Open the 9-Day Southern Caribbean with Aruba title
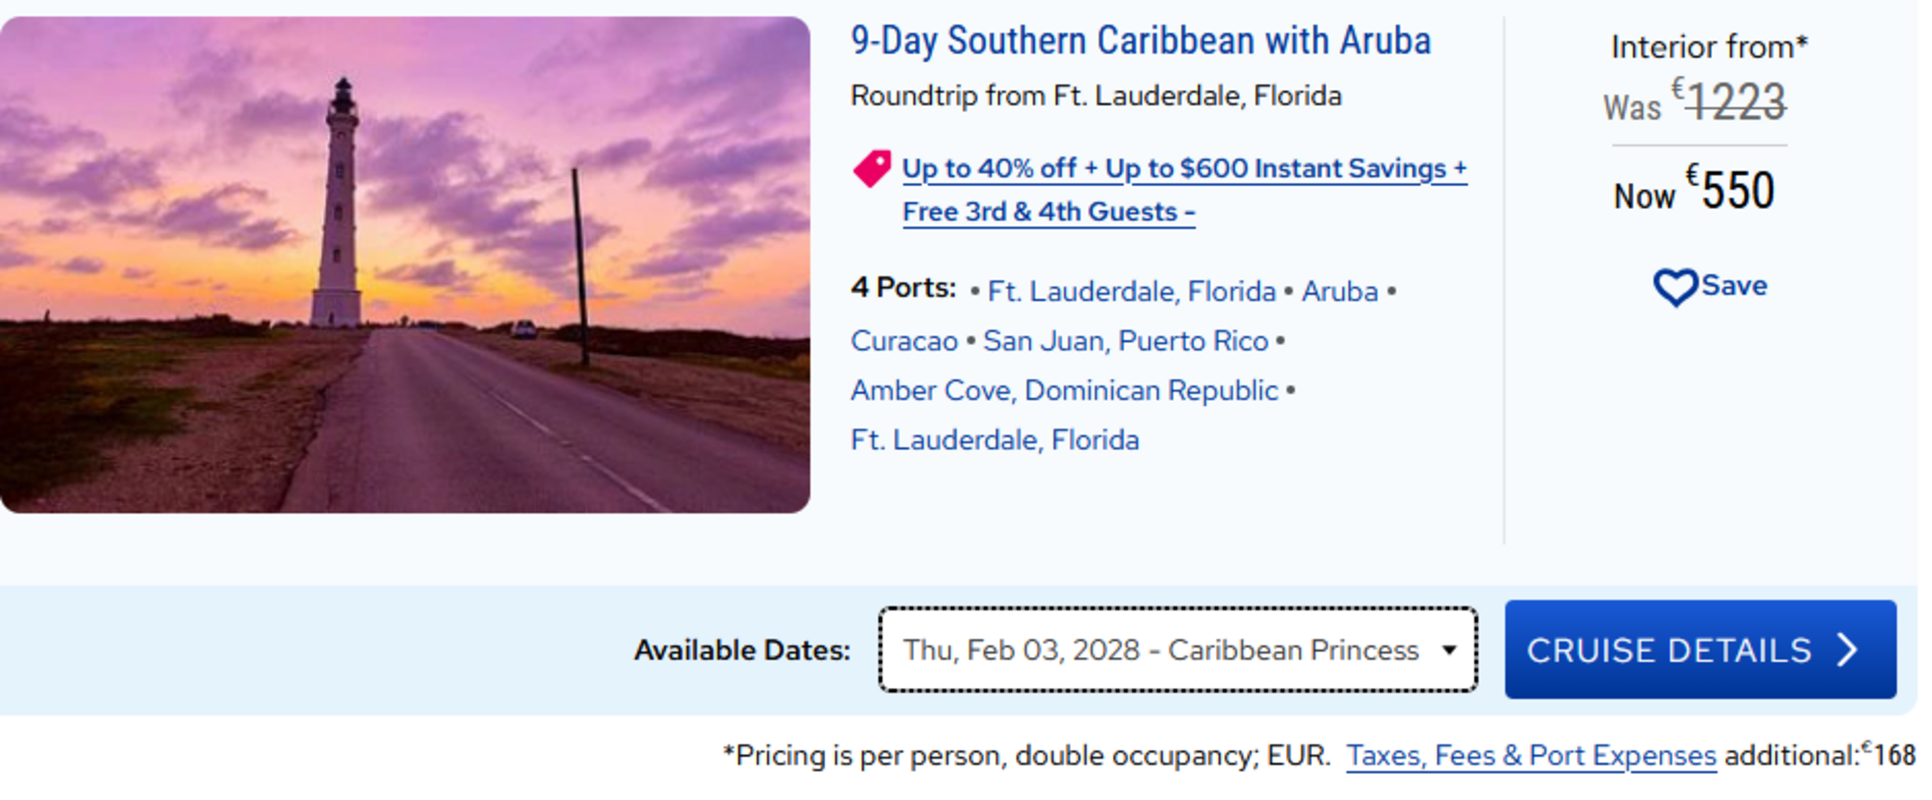The image size is (1932, 800). 1140,42
